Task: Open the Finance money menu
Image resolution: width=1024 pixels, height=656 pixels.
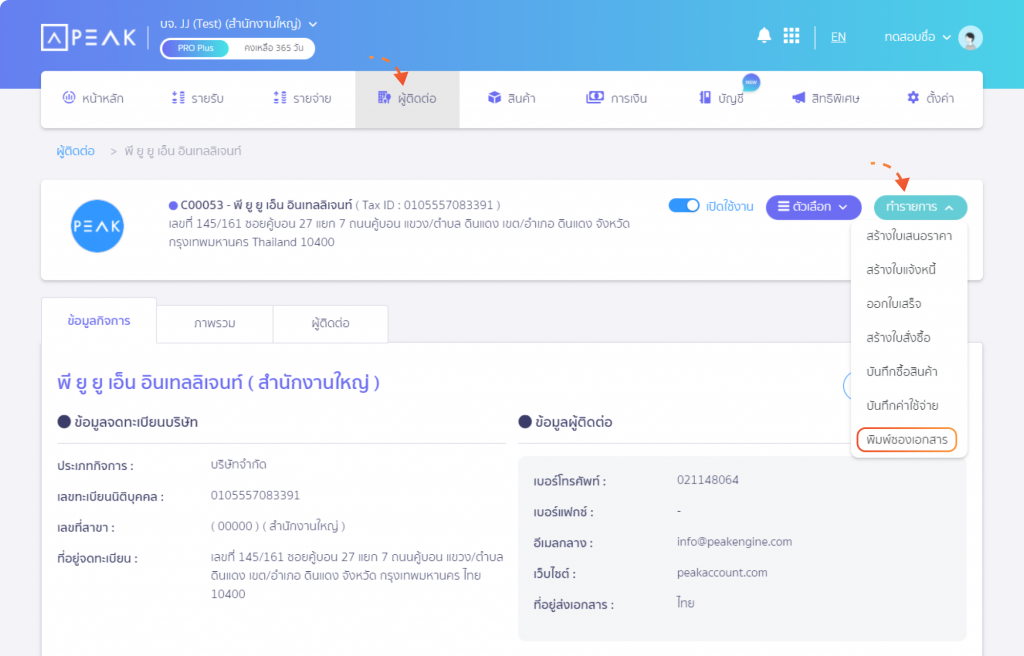Action: [612, 98]
